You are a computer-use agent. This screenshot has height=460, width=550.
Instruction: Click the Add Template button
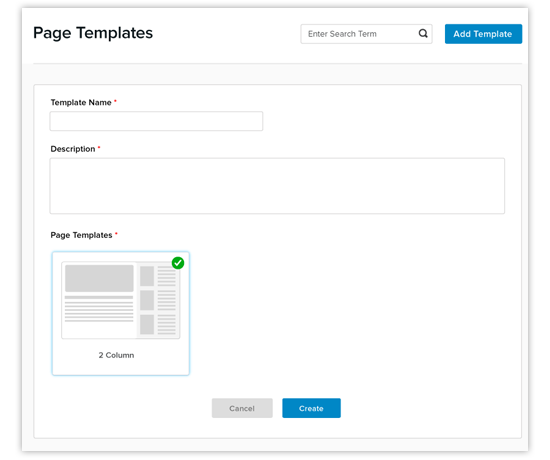tap(483, 34)
